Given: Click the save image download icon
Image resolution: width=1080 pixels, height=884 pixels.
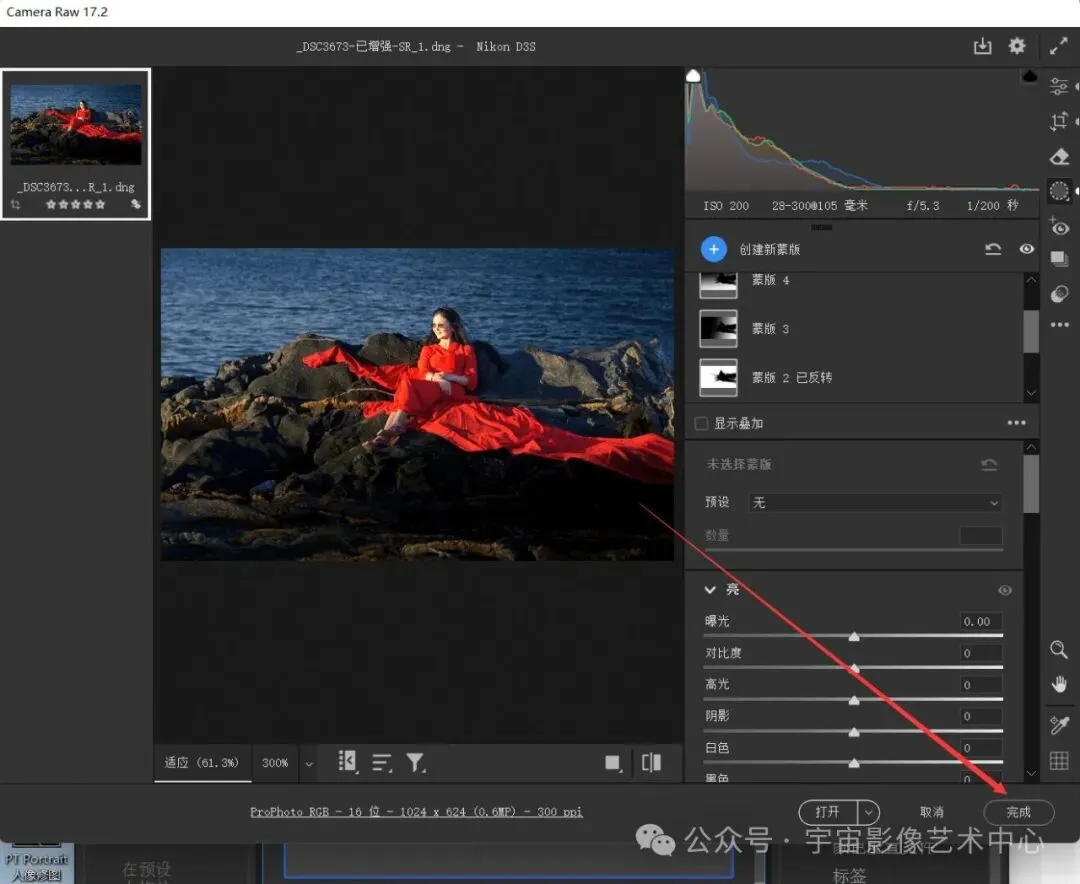Looking at the screenshot, I should coord(982,46).
